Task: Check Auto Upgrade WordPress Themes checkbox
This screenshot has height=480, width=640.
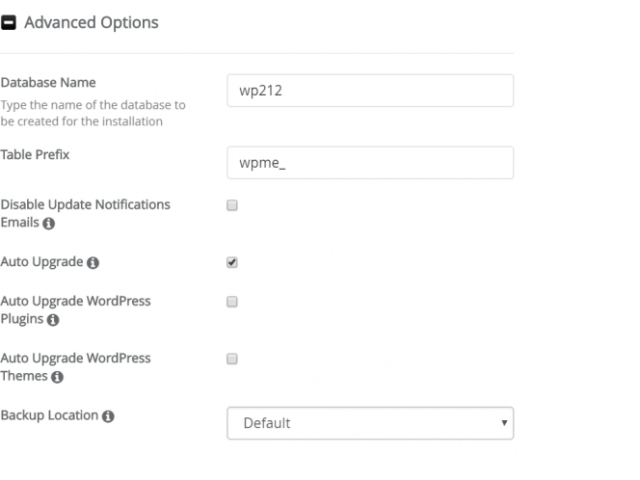Action: pyautogui.click(x=232, y=359)
